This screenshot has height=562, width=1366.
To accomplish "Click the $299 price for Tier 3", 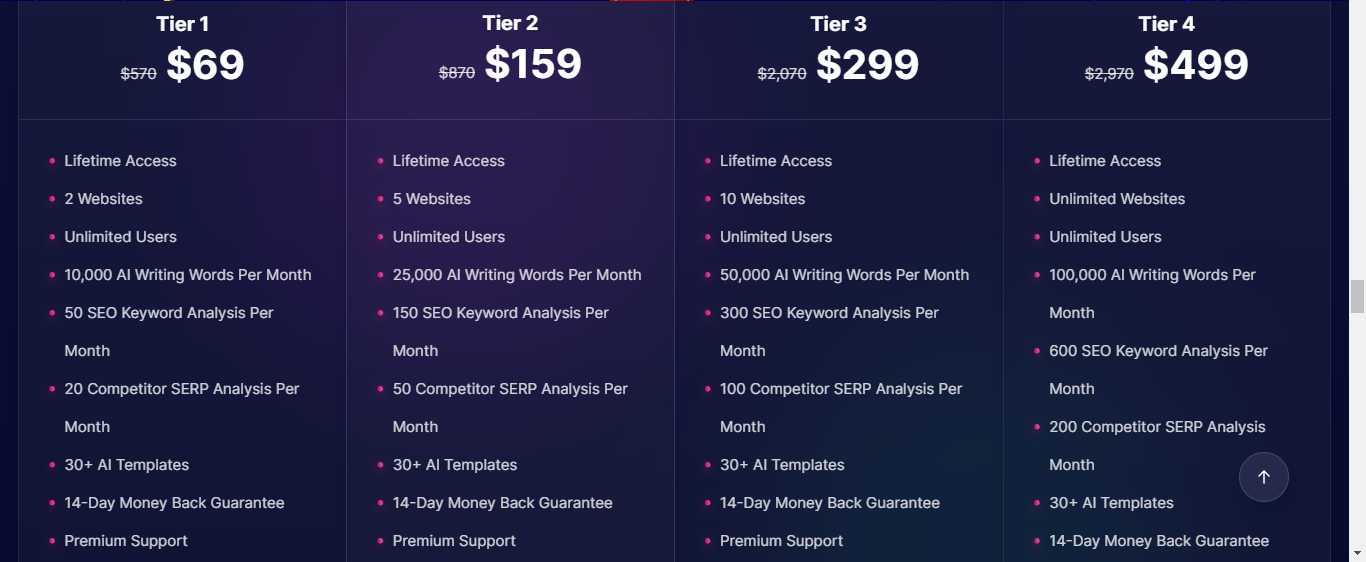I will pyautogui.click(x=867, y=65).
